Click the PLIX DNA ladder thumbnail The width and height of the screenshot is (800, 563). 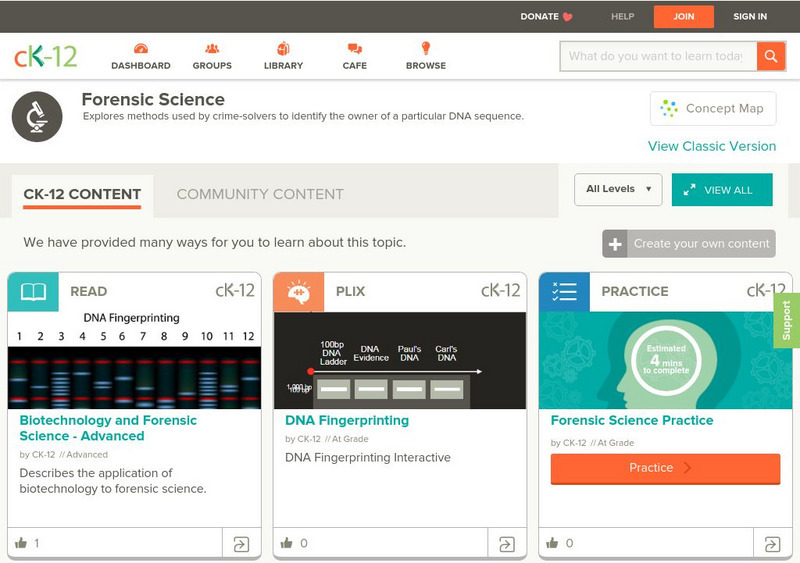click(399, 360)
